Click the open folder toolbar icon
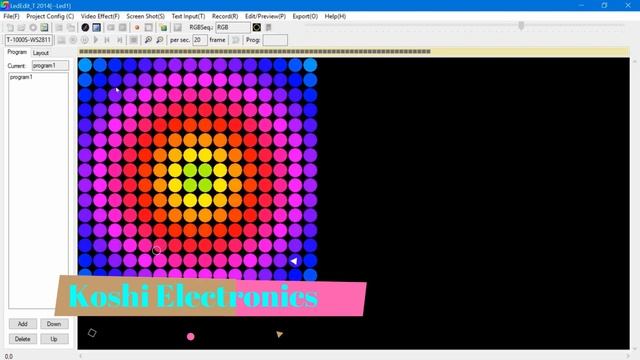The image size is (640, 360). (x=21, y=27)
